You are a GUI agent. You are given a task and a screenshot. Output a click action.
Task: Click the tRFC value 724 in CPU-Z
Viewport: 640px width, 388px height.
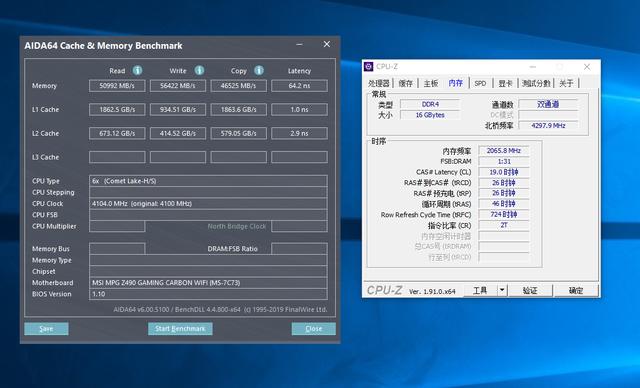coord(504,214)
